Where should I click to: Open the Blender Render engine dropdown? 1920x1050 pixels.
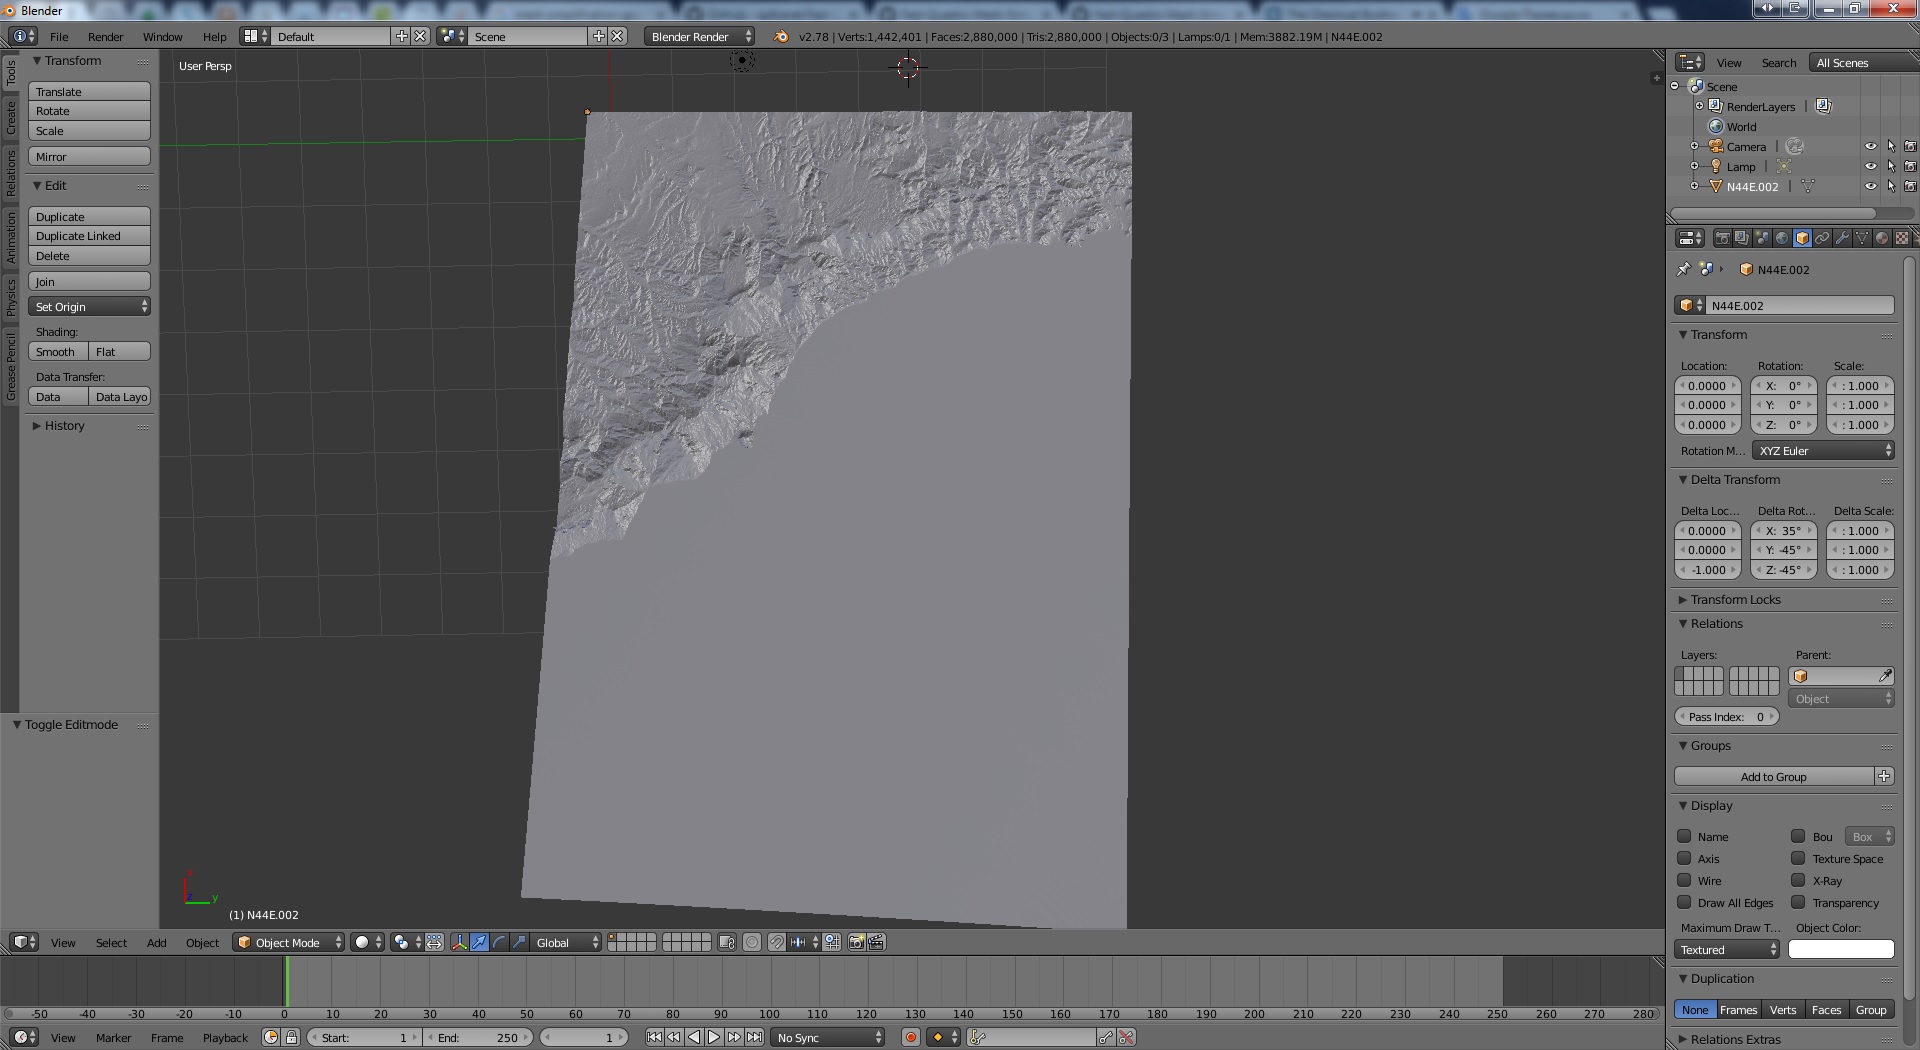[x=699, y=36]
